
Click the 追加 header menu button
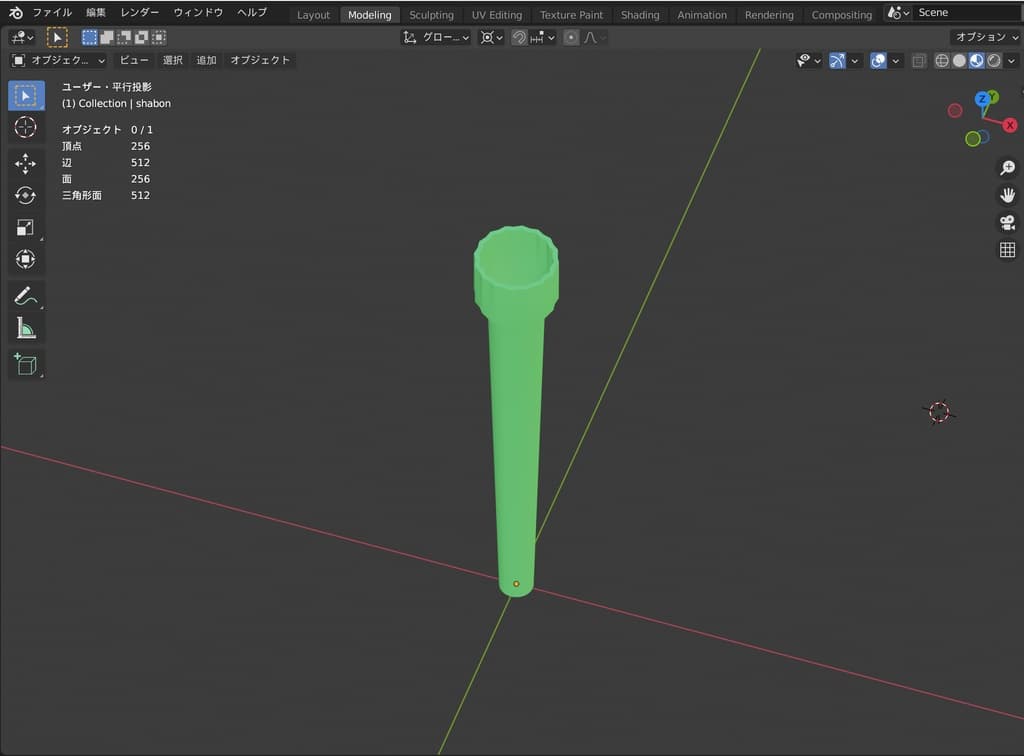(206, 60)
